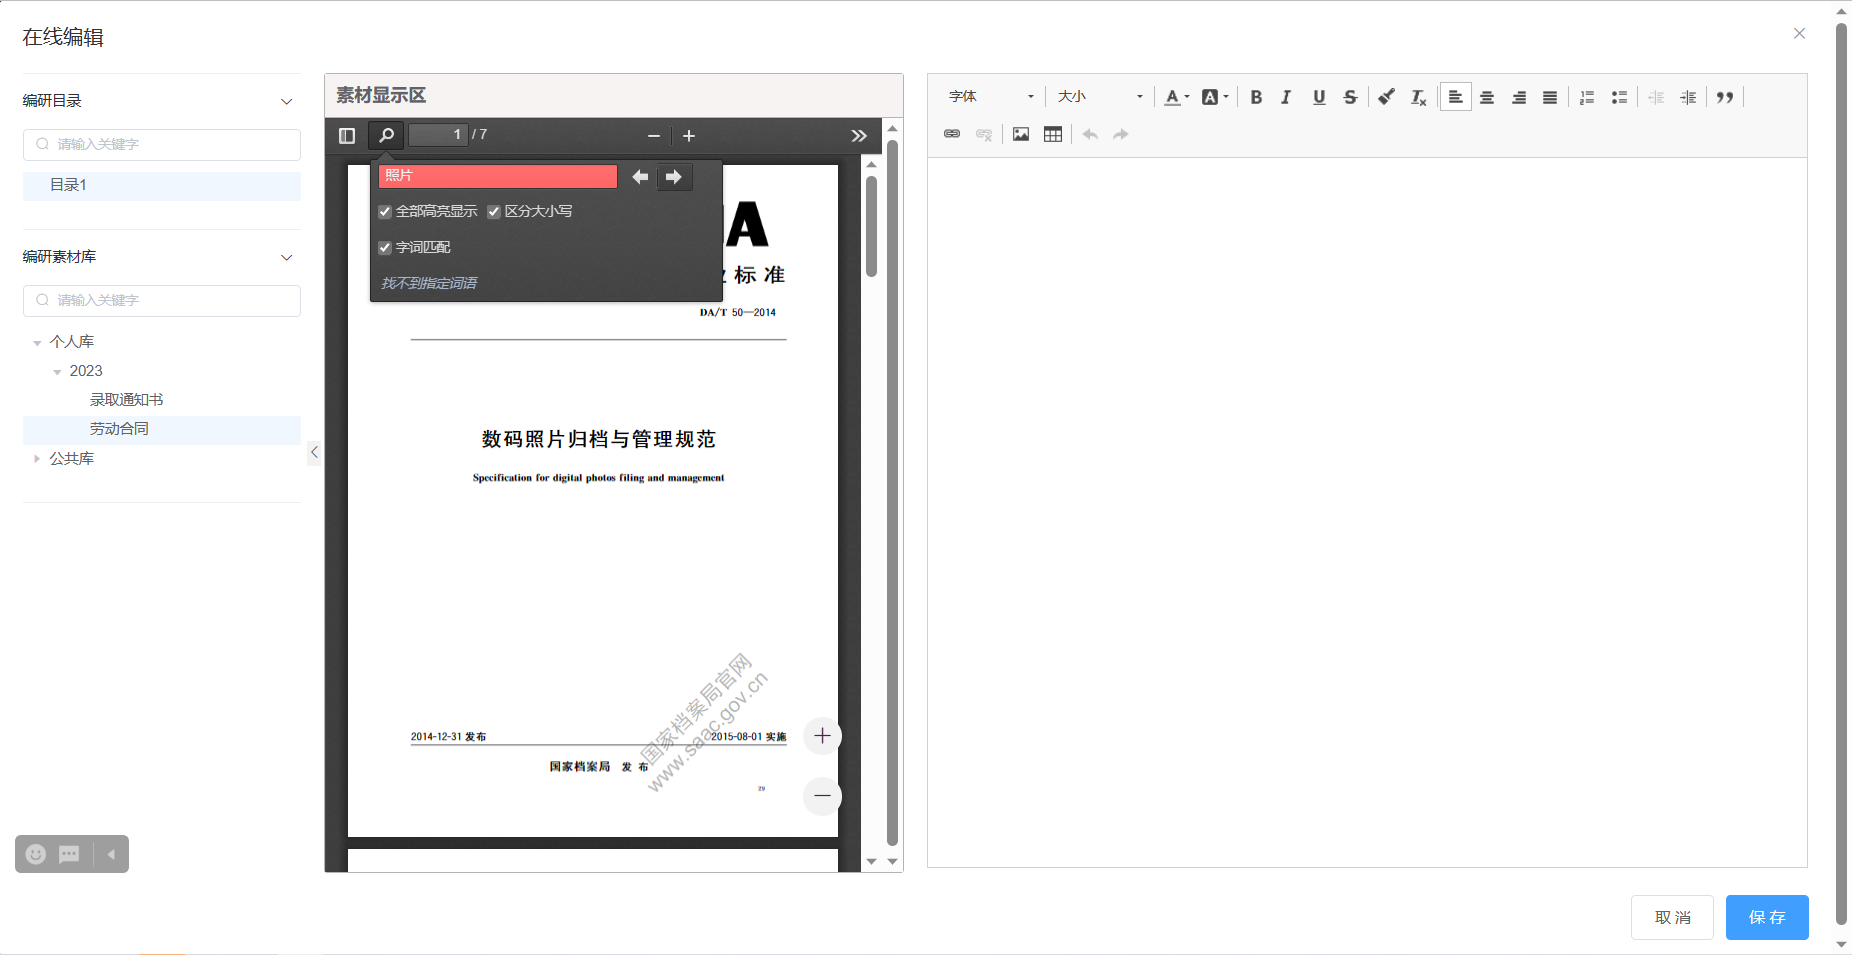Image resolution: width=1852 pixels, height=955 pixels.
Task: Go to the previous search match arrow
Action: point(640,177)
